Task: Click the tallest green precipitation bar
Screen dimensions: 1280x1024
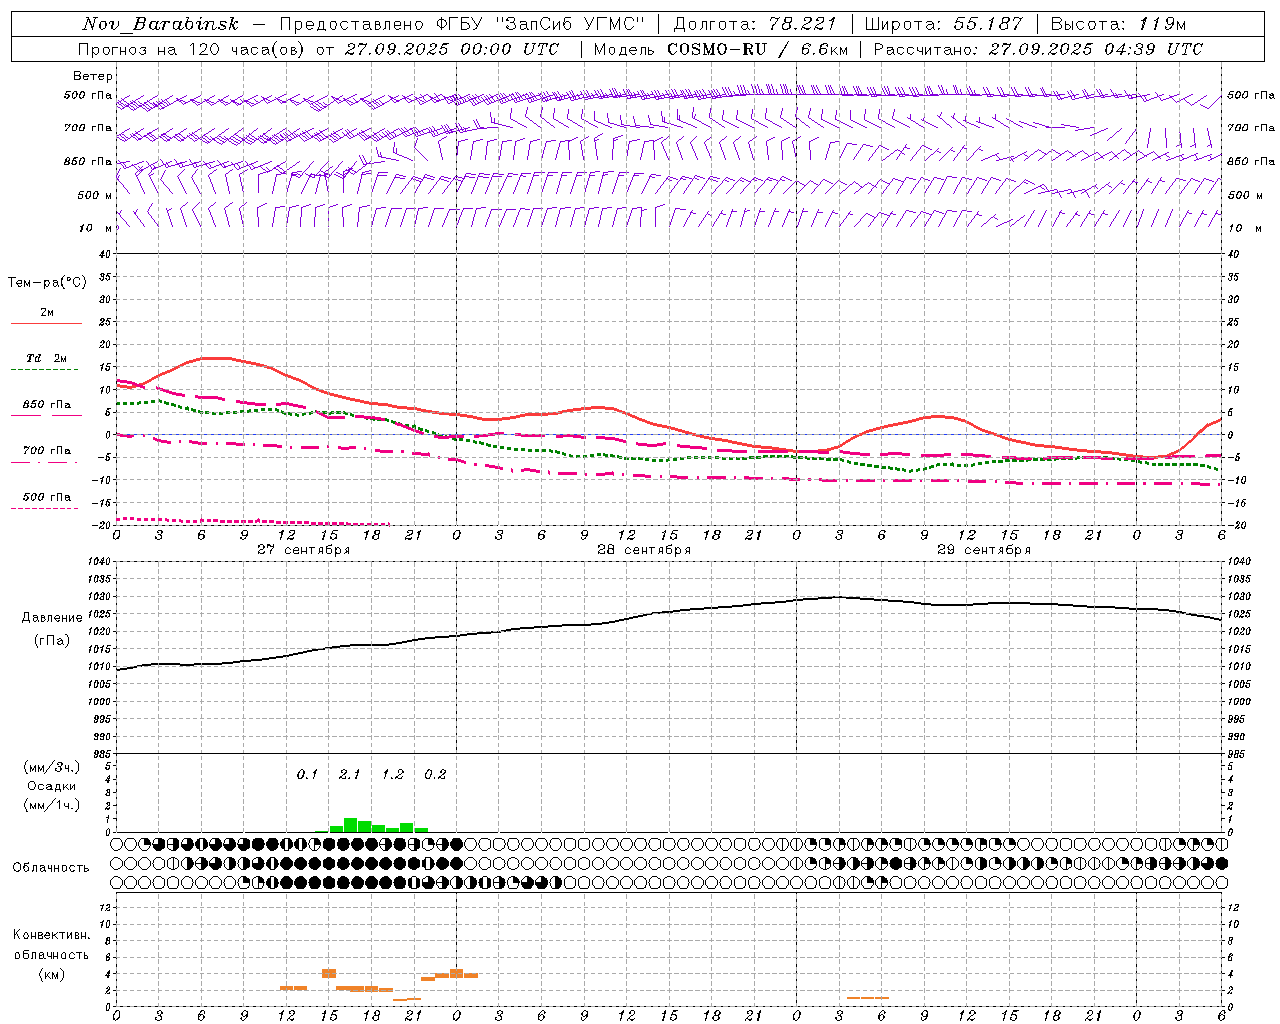Action: tap(350, 825)
